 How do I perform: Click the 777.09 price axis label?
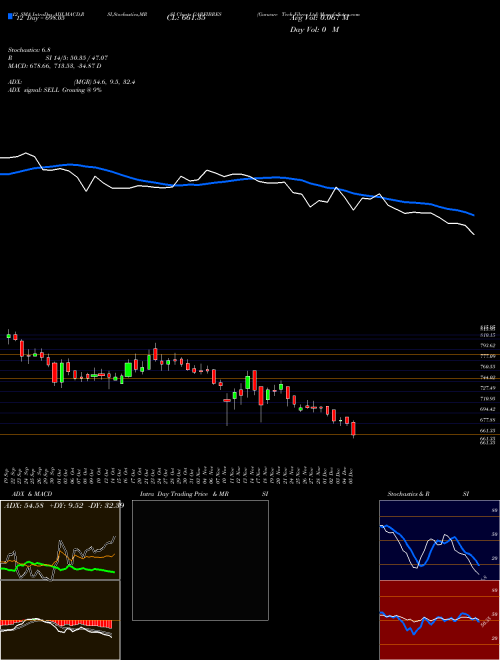(x=487, y=356)
